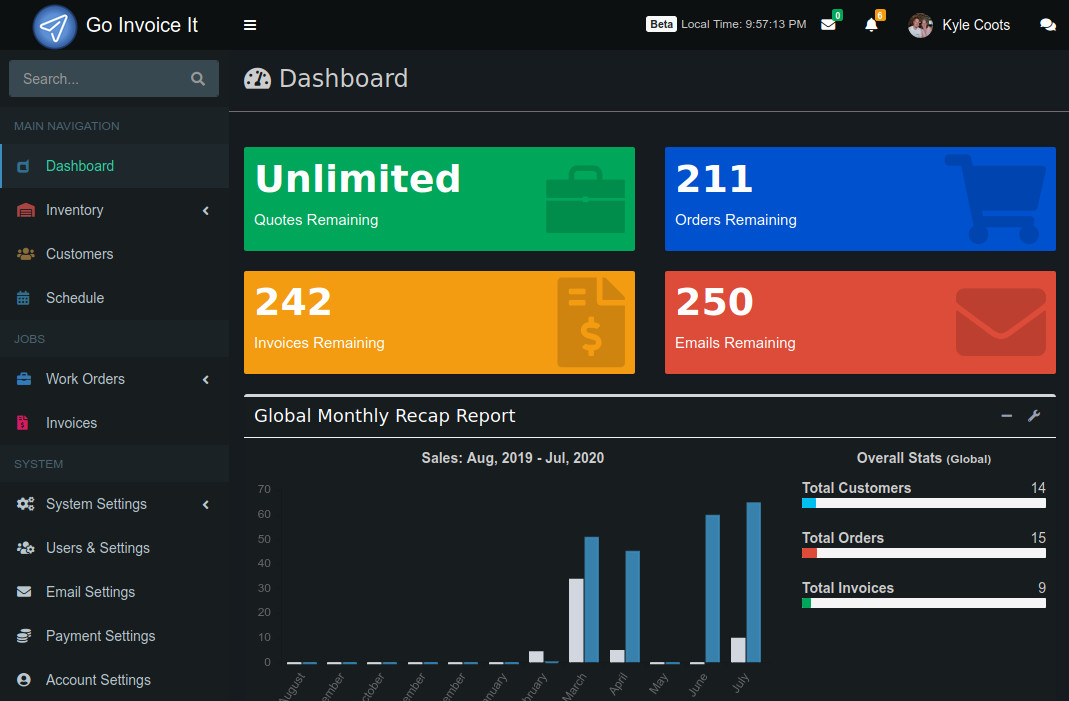Click the Total Orders progress bar
The height and width of the screenshot is (701, 1069).
pos(923,553)
